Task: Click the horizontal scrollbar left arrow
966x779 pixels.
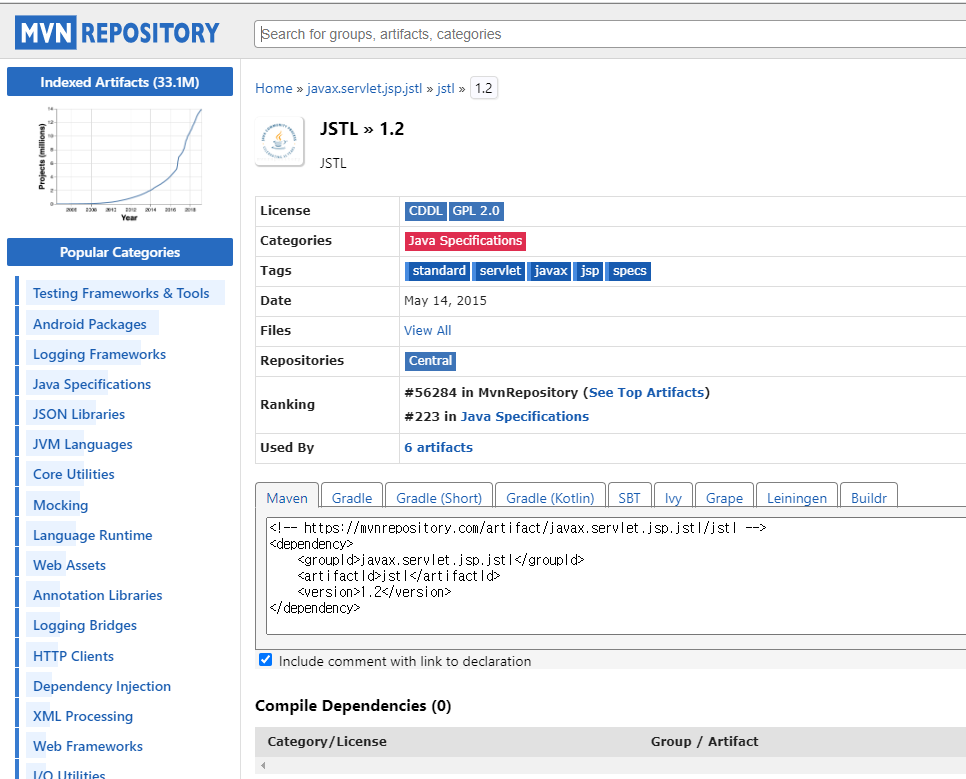Action: [x=263, y=765]
